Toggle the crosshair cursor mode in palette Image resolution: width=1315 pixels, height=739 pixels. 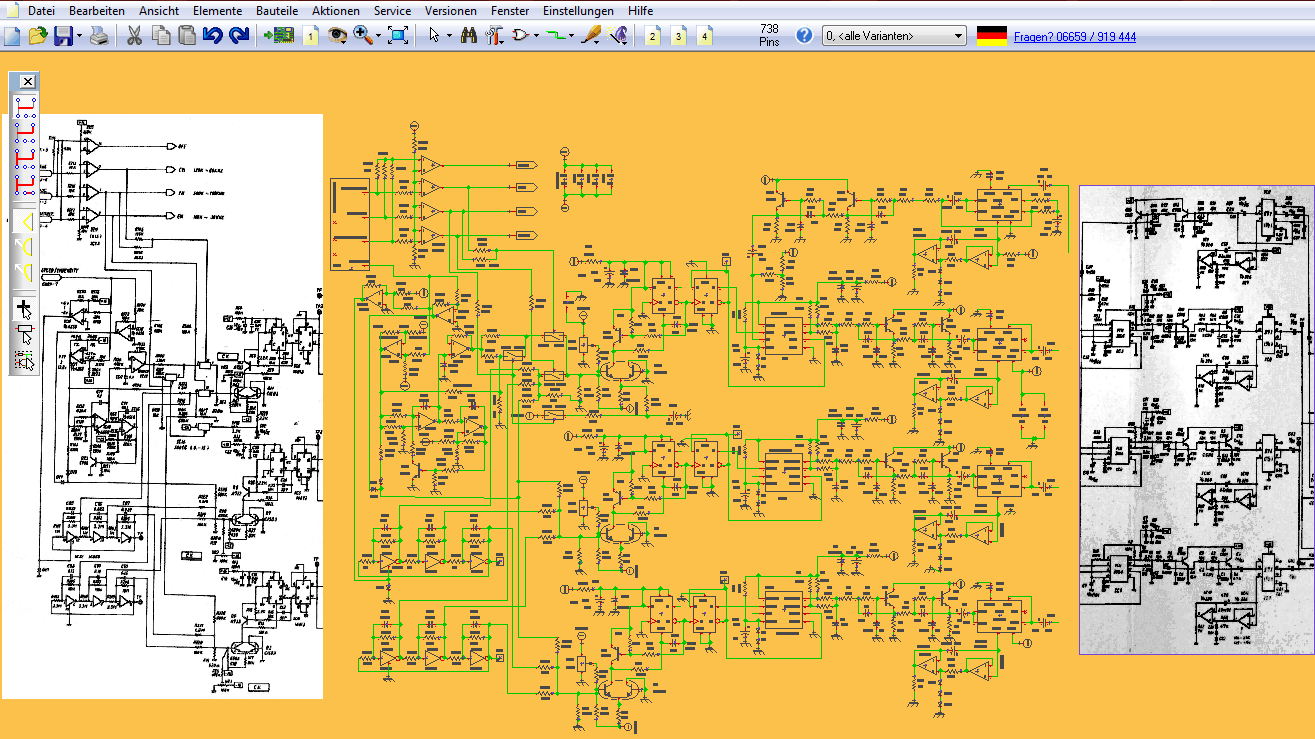(25, 307)
